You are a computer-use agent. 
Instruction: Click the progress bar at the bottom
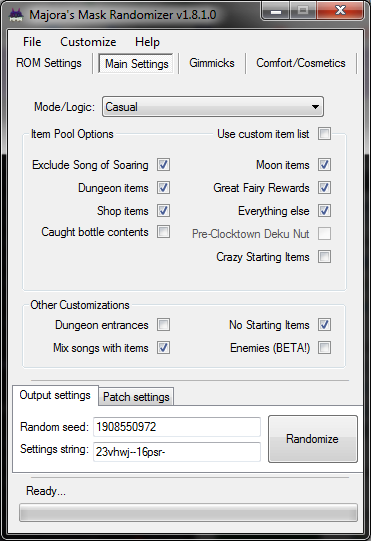(x=188, y=512)
